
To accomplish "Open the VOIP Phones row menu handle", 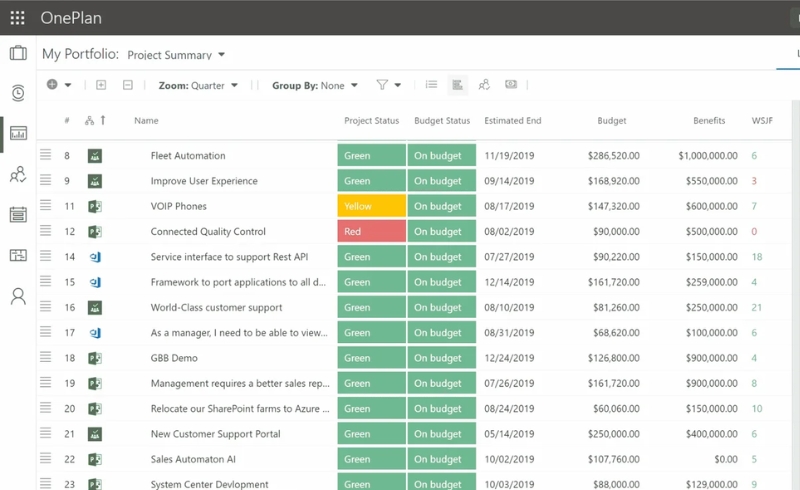I will pos(45,205).
